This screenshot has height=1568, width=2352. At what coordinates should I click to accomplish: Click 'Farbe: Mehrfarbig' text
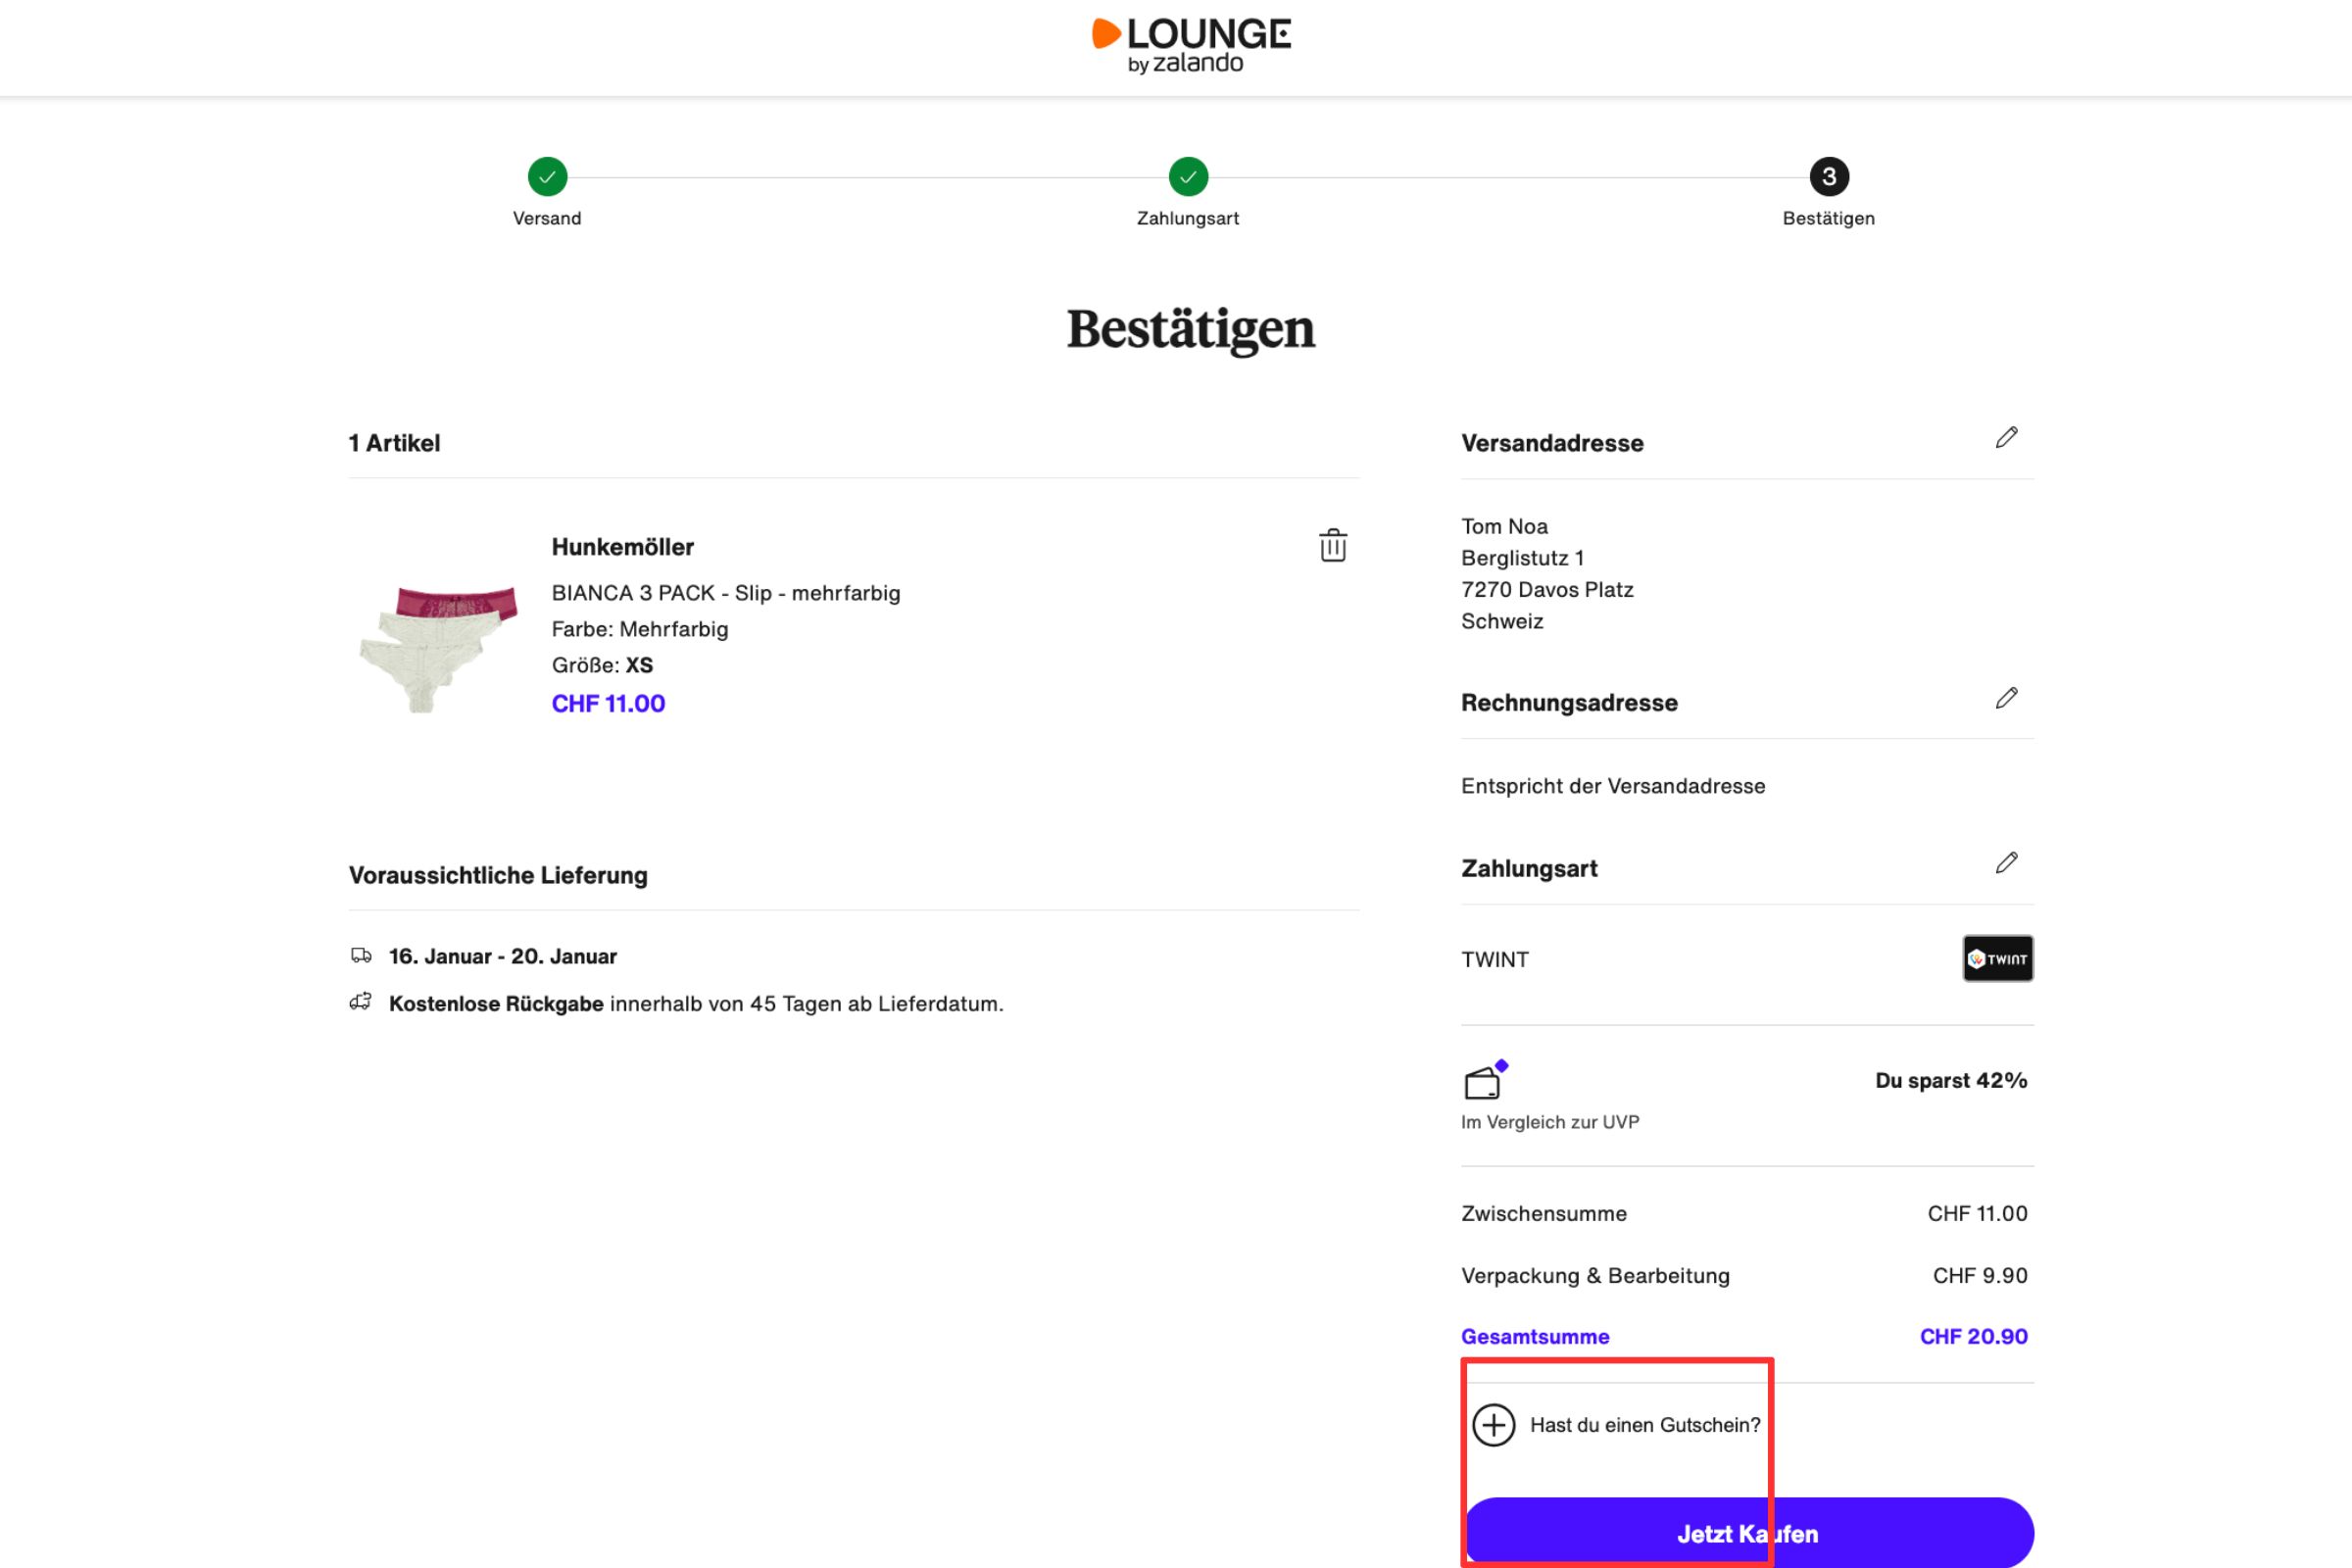tap(639, 629)
